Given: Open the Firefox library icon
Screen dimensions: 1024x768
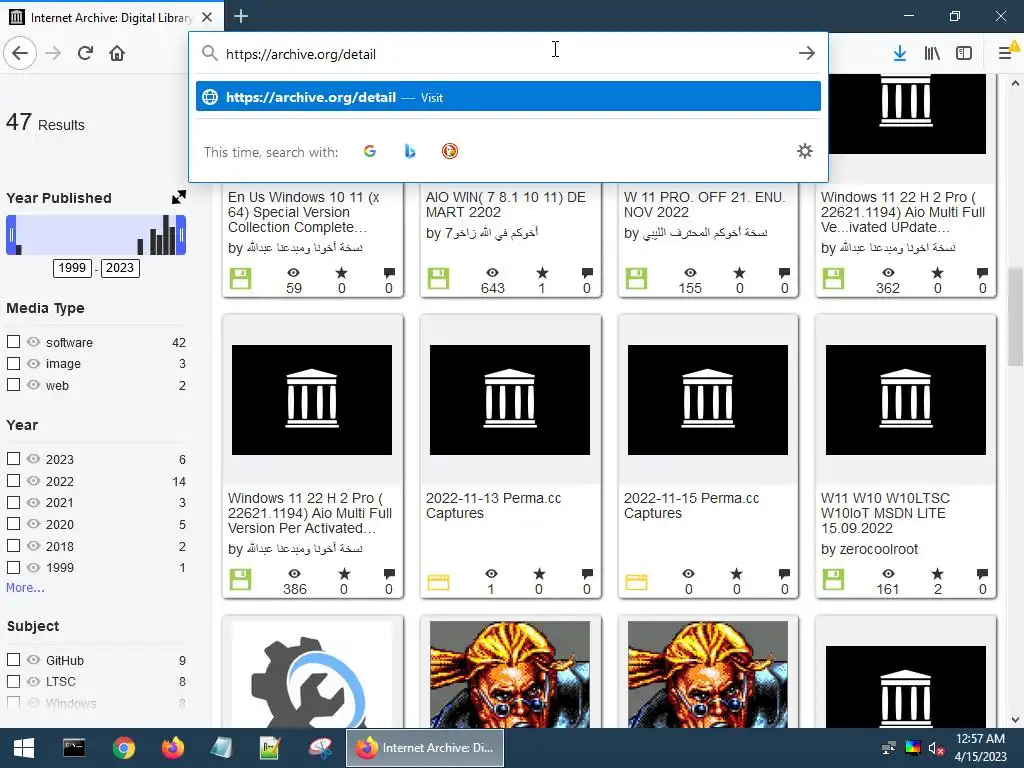Looking at the screenshot, I should click(932, 53).
